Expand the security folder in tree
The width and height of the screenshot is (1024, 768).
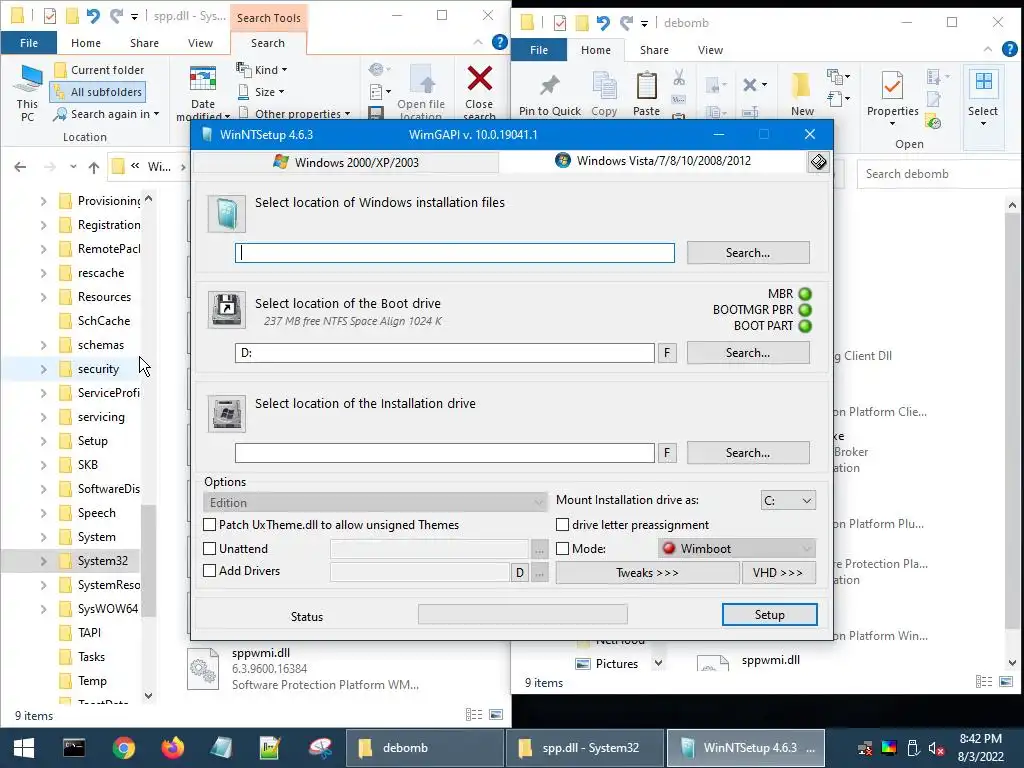[x=44, y=369]
